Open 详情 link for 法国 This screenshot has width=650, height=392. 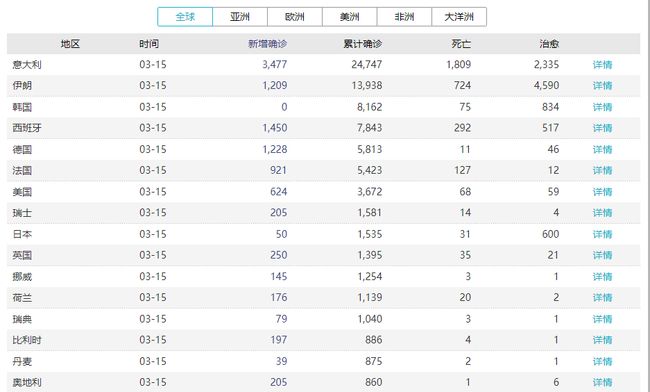[602, 170]
